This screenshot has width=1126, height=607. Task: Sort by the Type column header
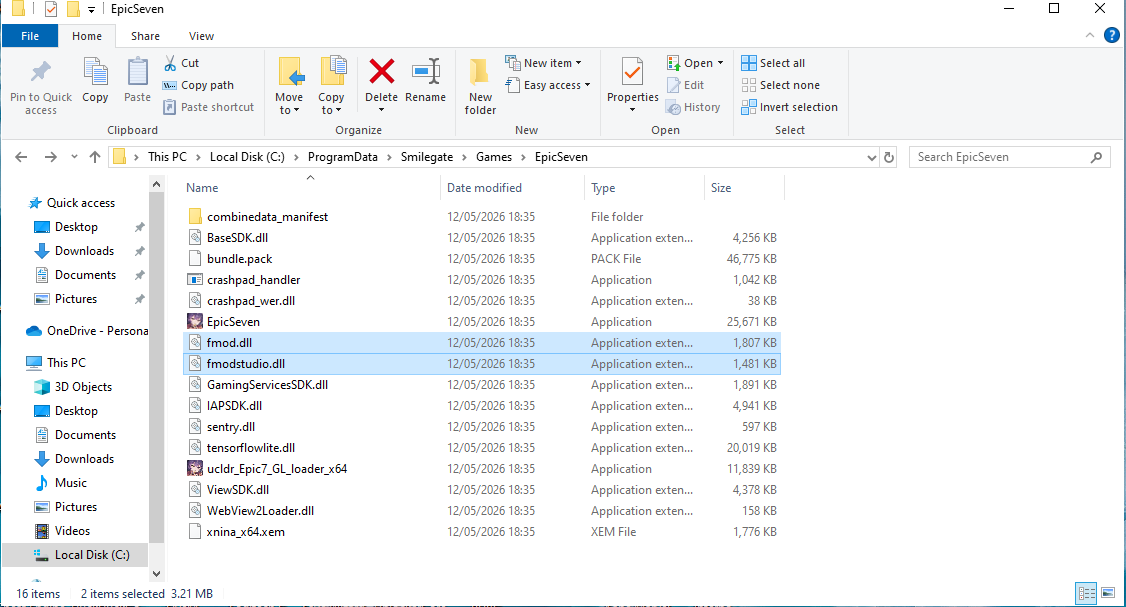tap(603, 187)
